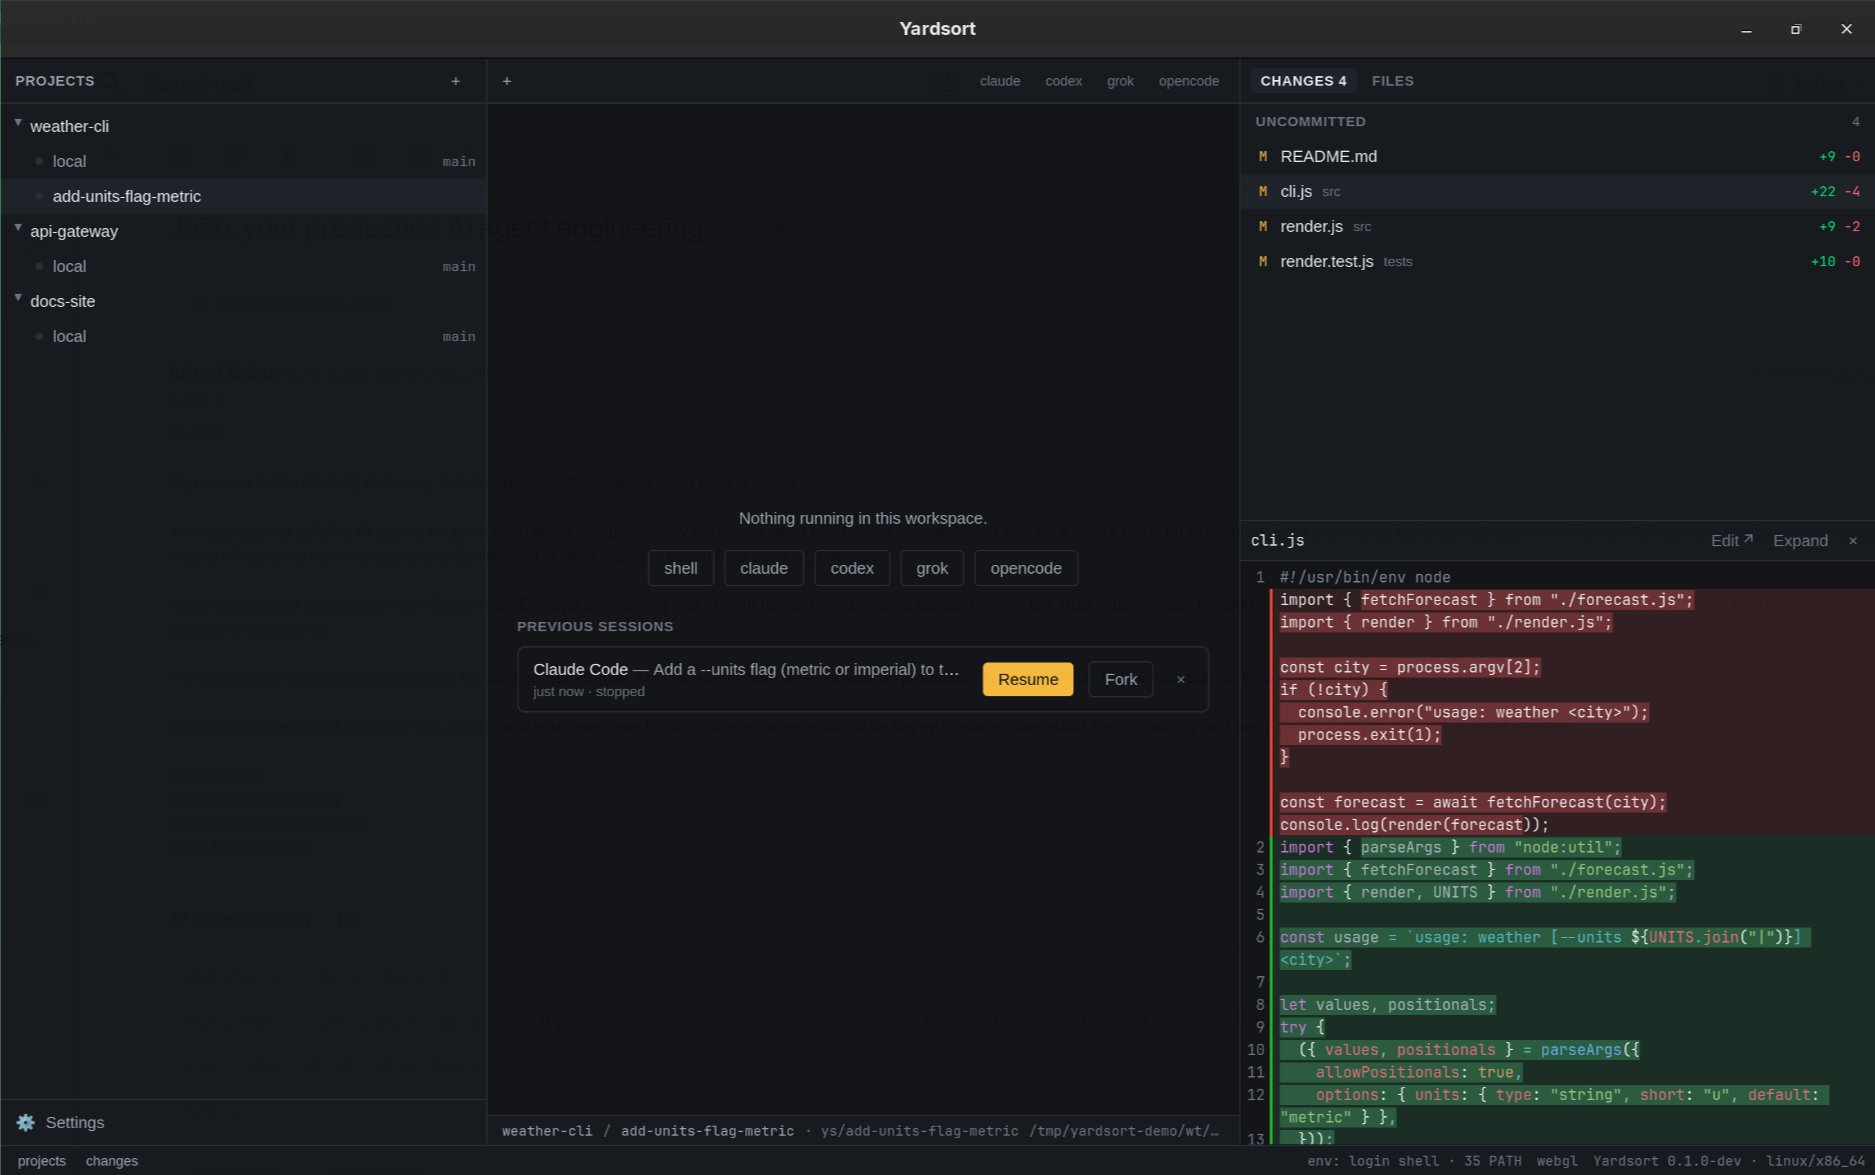Select local workspace under api-gateway
The height and width of the screenshot is (1175, 1875).
243,266
